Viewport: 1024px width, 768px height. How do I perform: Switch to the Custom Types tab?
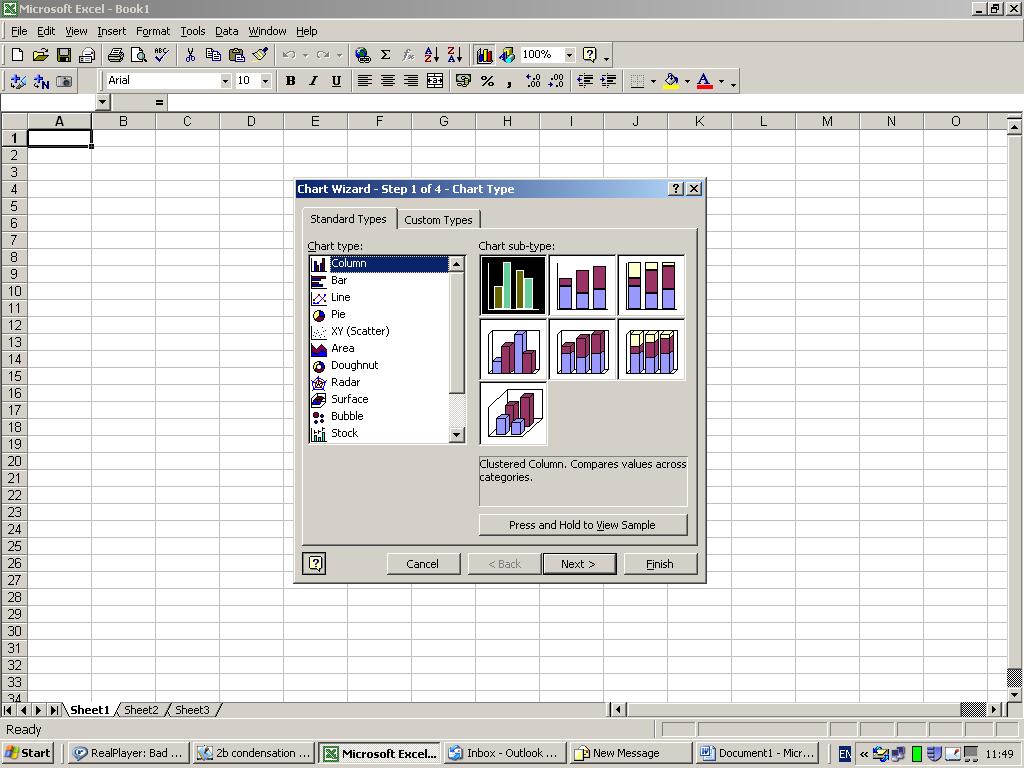tap(439, 219)
